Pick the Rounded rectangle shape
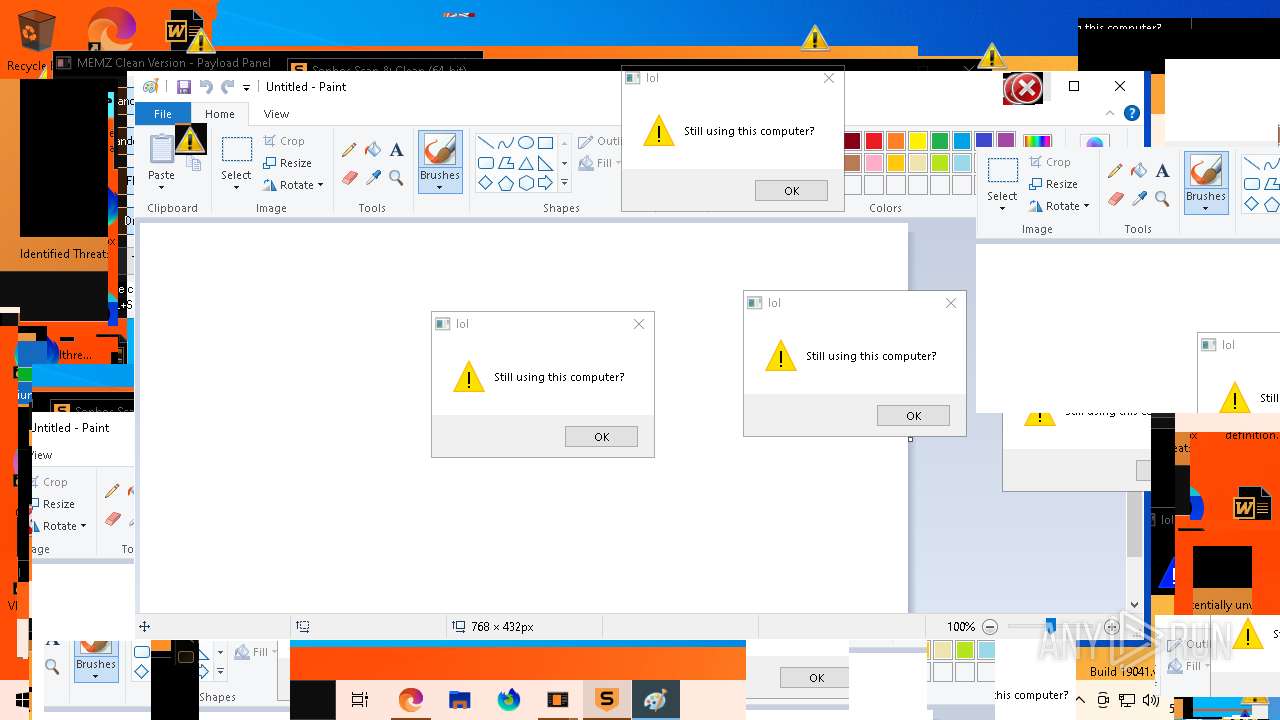 tap(485, 163)
